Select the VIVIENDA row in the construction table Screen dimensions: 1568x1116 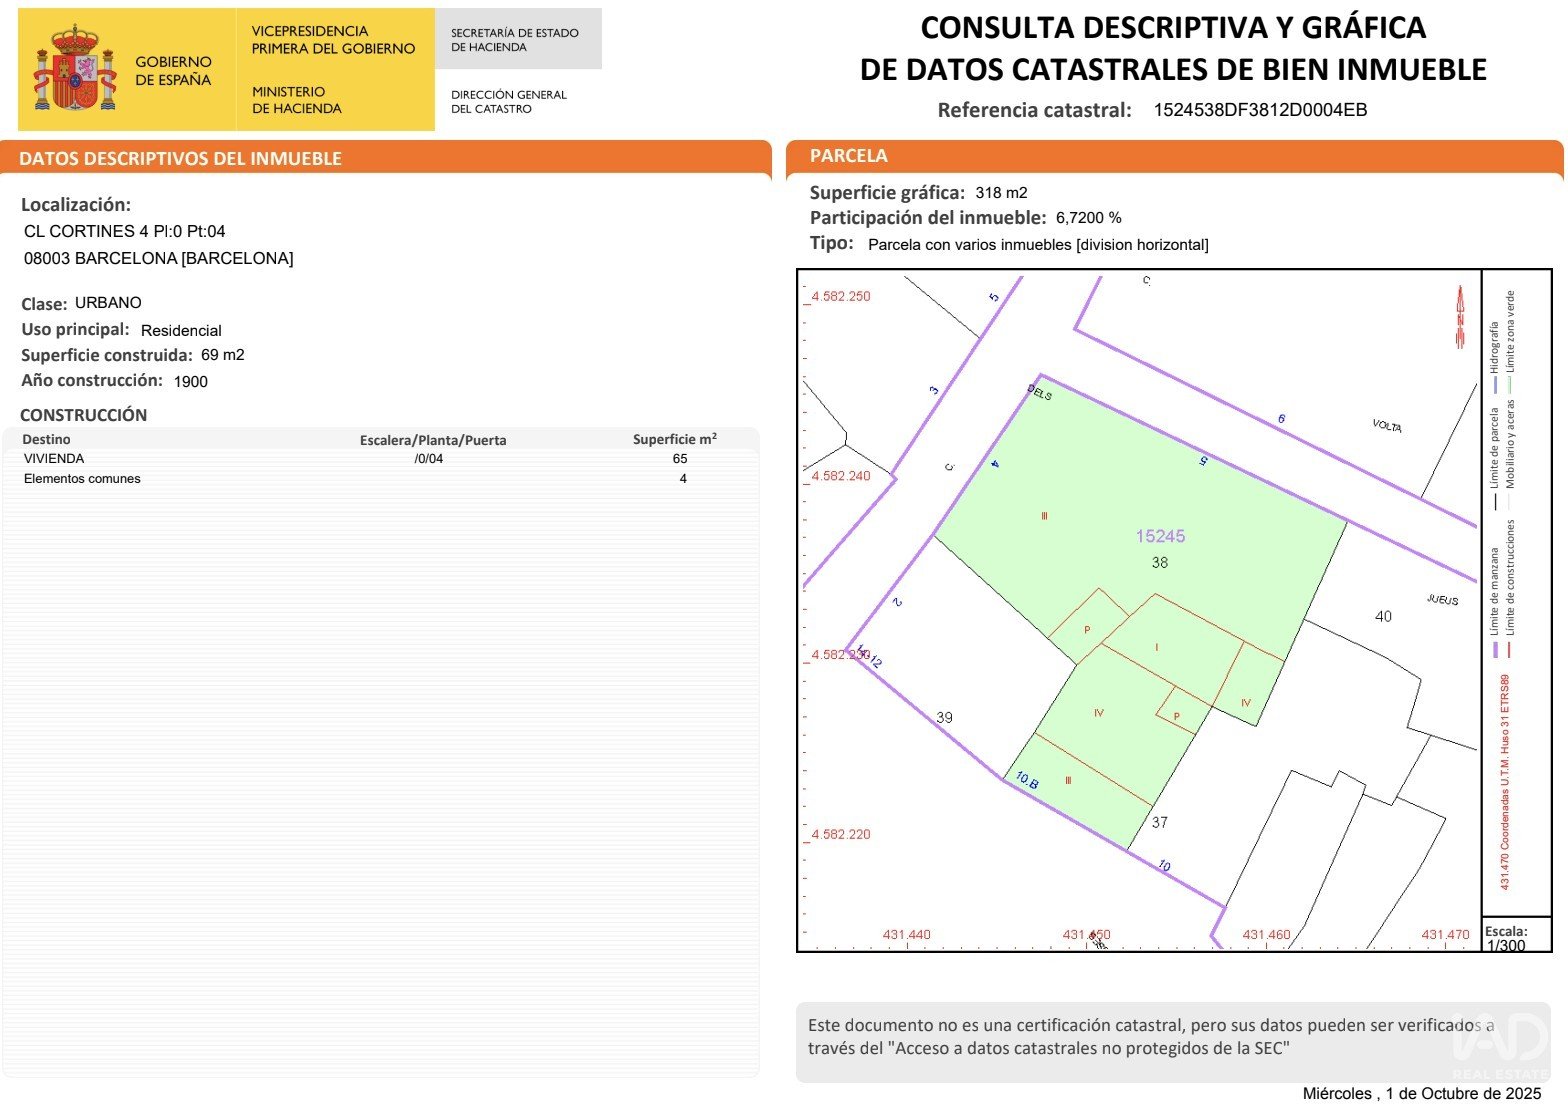[54, 459]
